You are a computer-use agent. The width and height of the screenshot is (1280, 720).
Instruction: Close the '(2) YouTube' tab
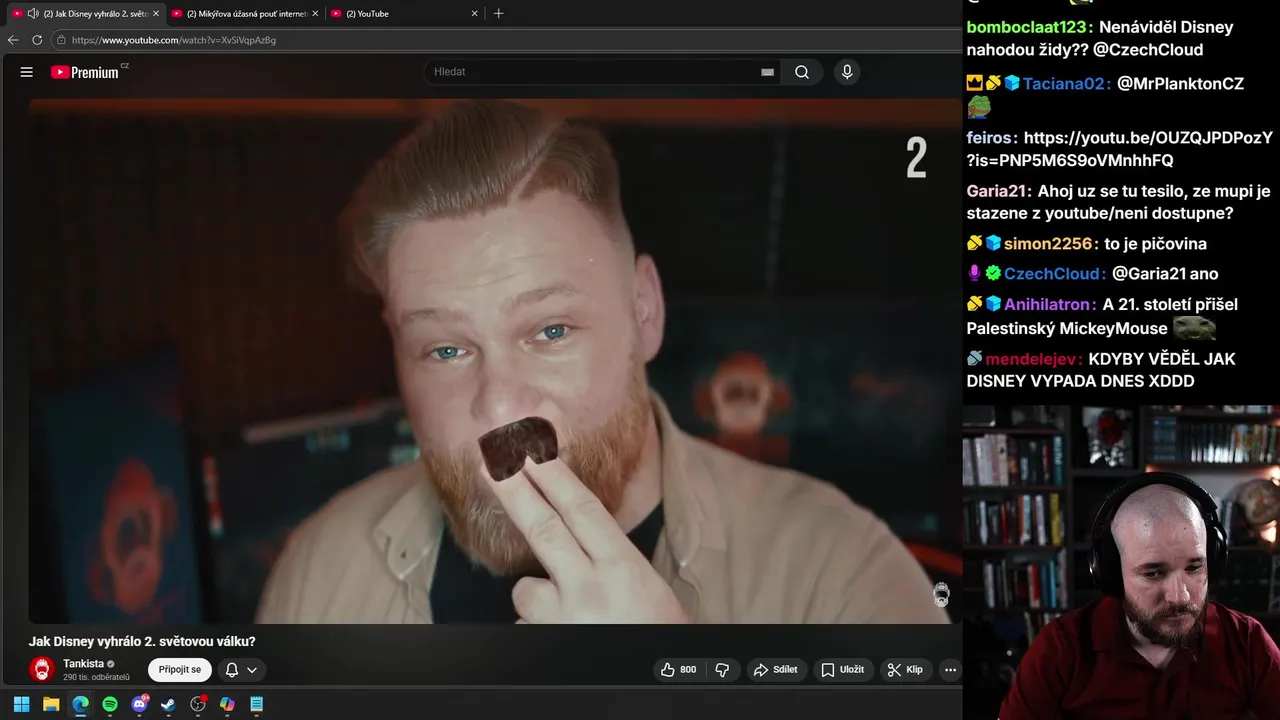(x=474, y=14)
